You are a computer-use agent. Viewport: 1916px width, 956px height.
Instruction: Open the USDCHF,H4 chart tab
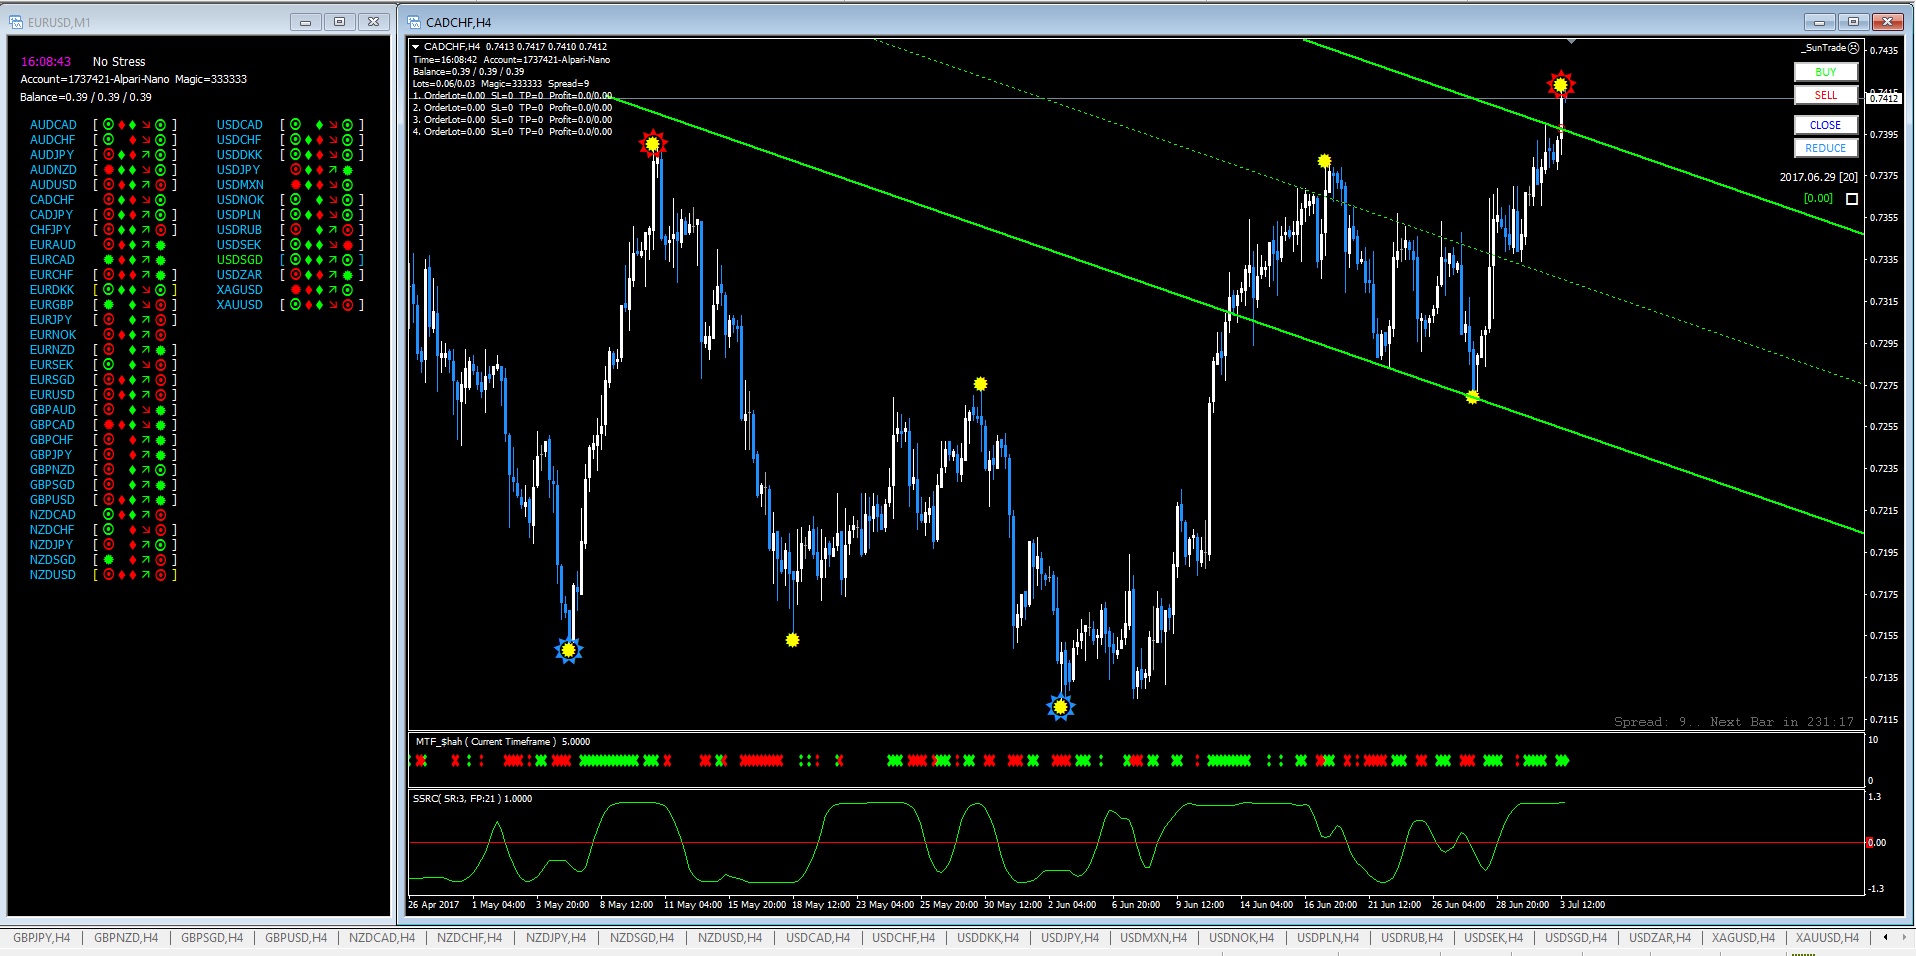(903, 938)
